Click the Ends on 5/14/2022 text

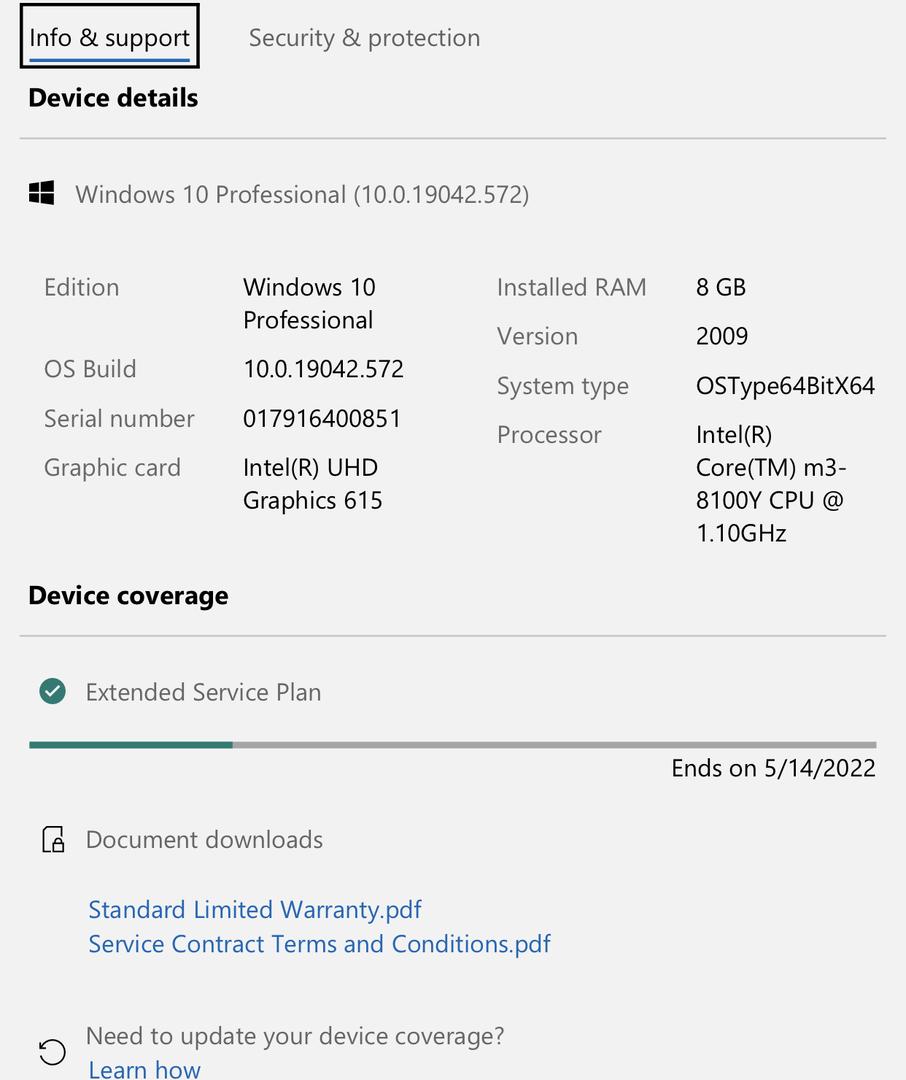pyautogui.click(x=774, y=768)
